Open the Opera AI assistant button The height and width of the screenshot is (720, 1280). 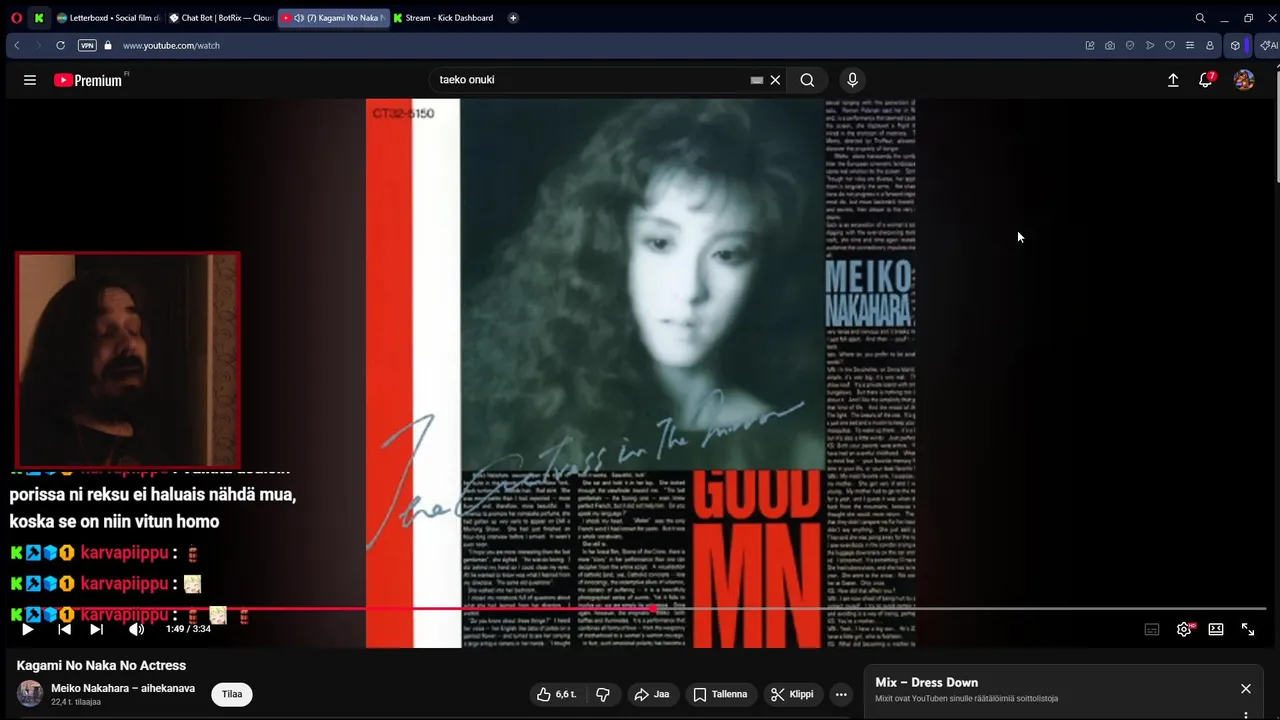pyautogui.click(x=1268, y=45)
